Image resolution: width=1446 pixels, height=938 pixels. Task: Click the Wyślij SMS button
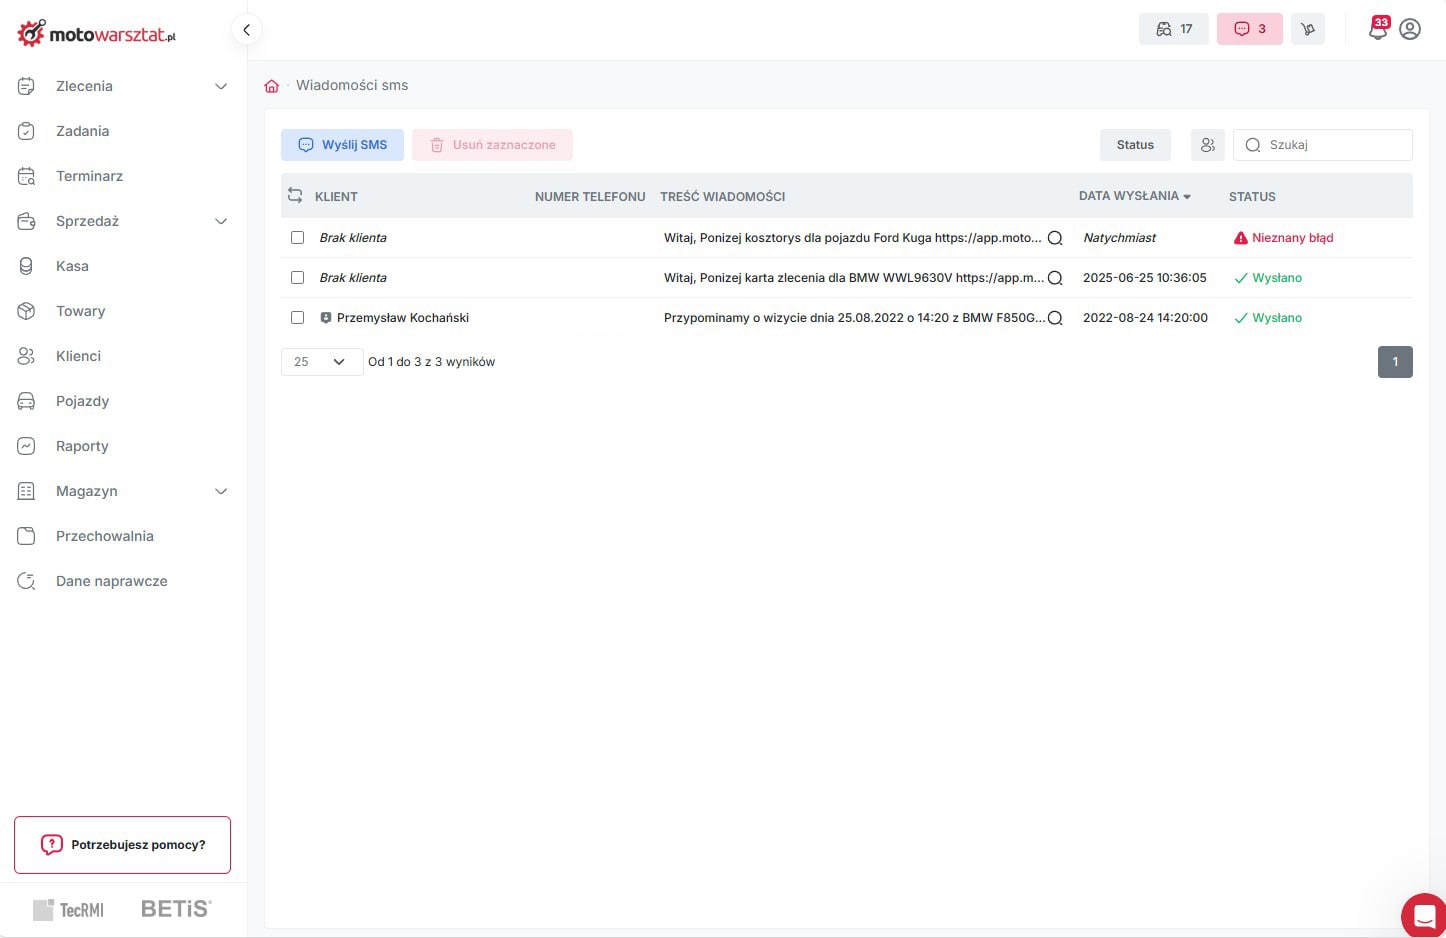[342, 145]
